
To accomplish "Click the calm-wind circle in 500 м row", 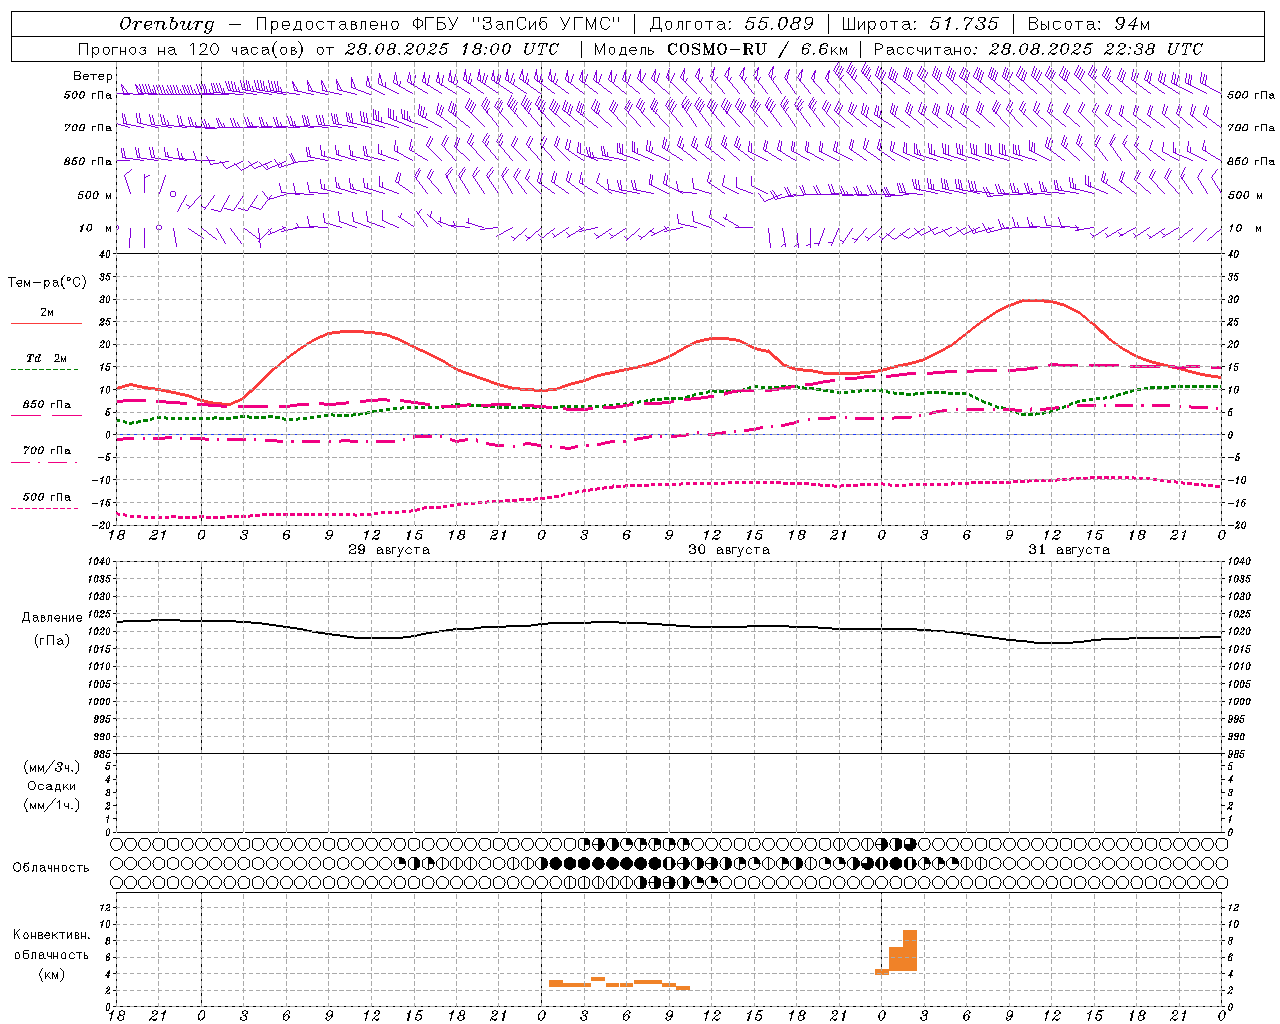I will pos(173,194).
